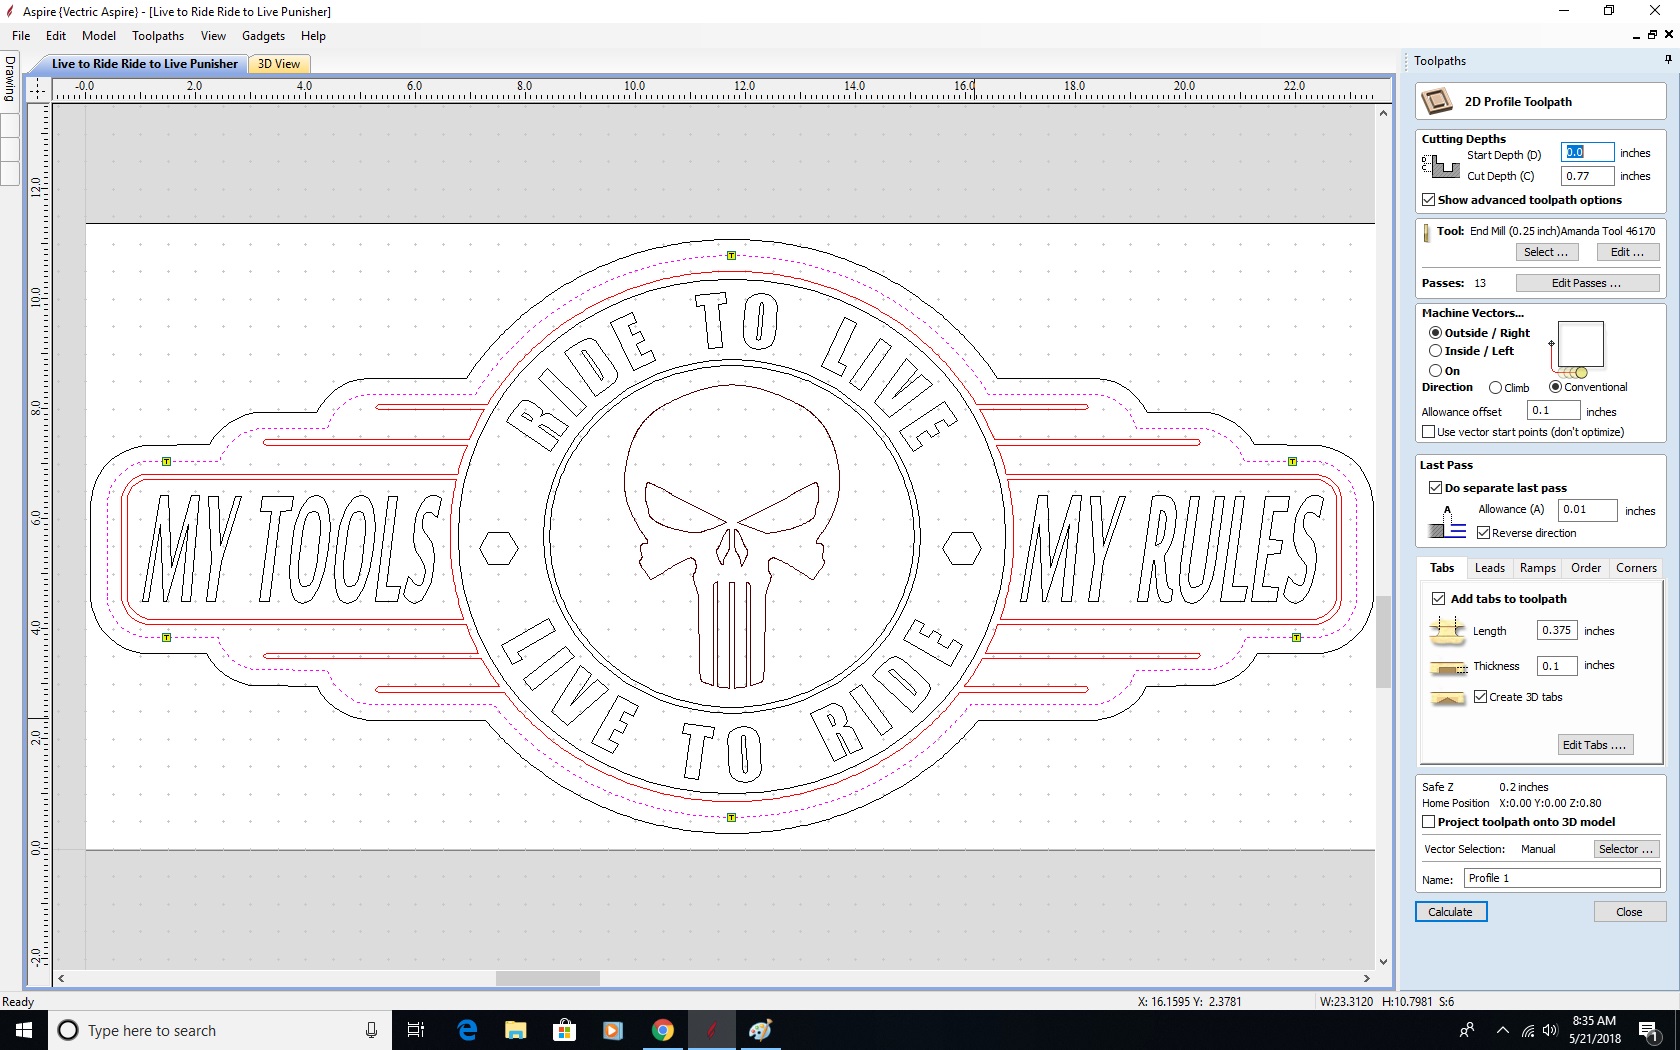This screenshot has height=1050, width=1680.
Task: Click the toolpath Name field showing Profile 1
Action: click(1562, 878)
